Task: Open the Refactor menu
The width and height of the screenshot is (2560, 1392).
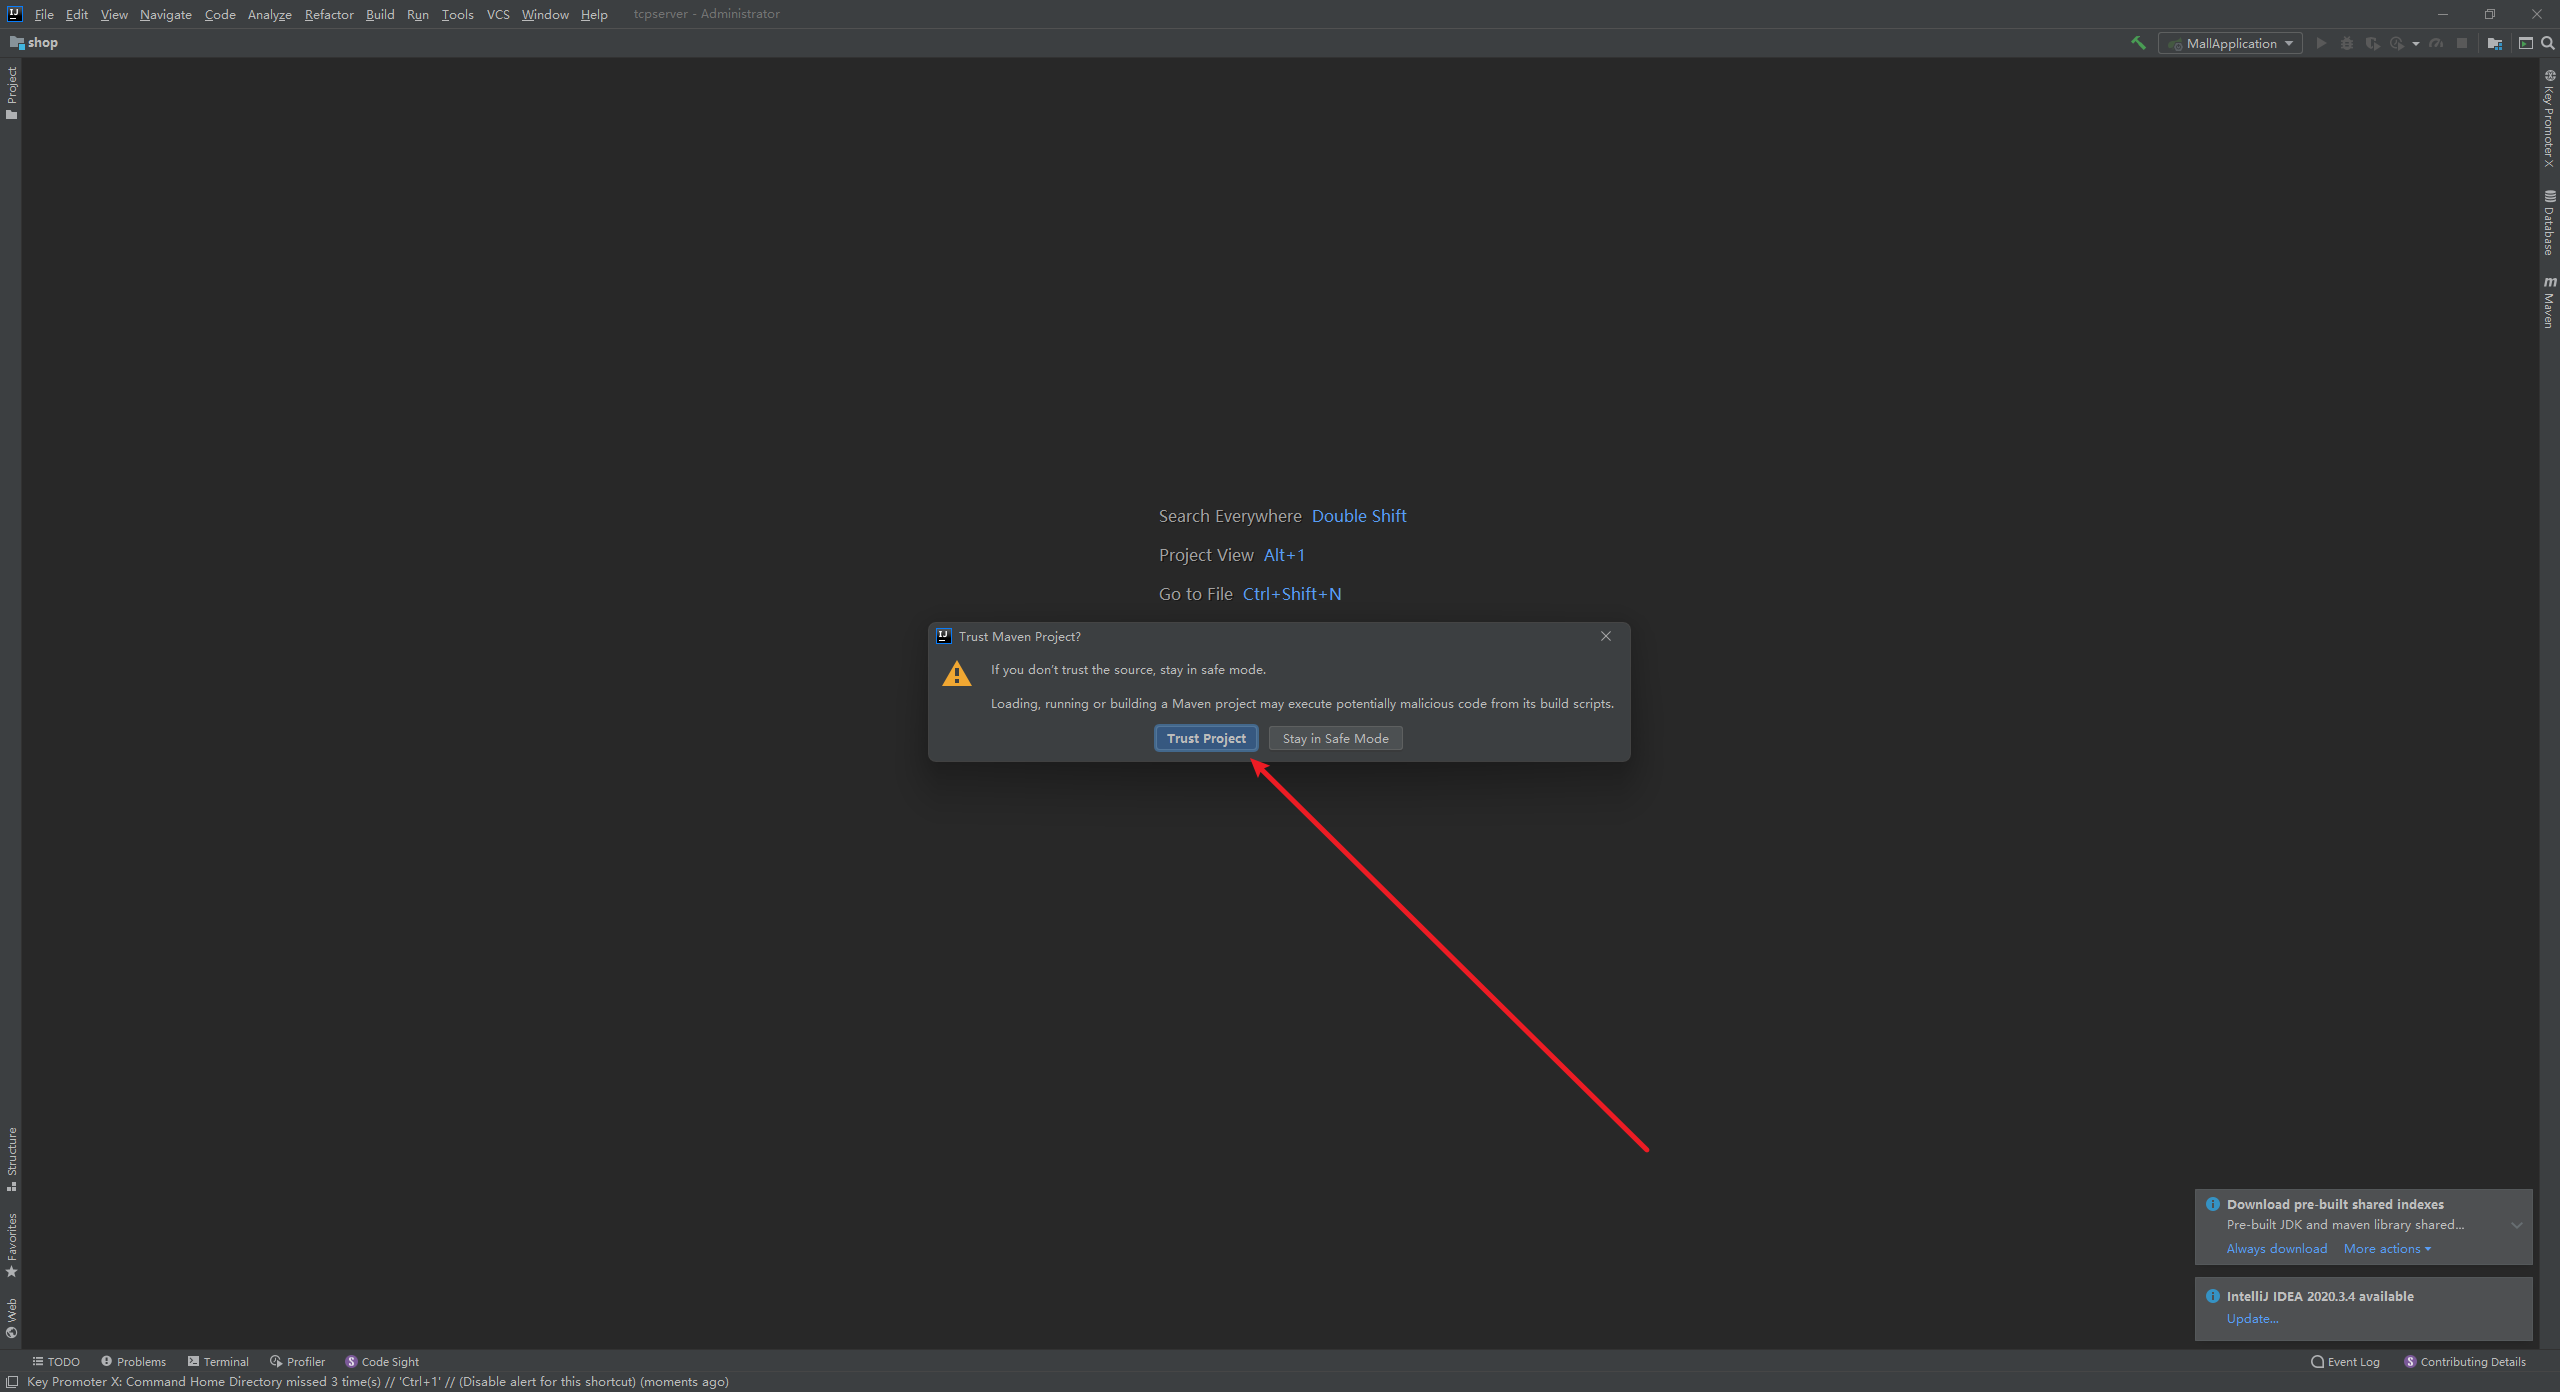Action: tap(329, 14)
